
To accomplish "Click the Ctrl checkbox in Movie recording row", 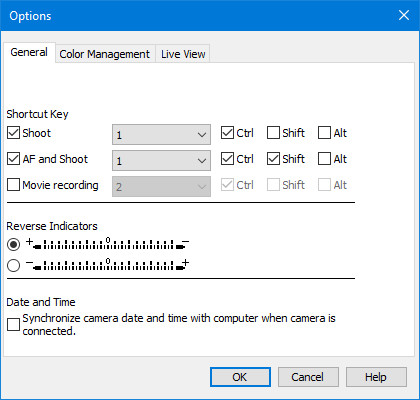I will point(227,184).
